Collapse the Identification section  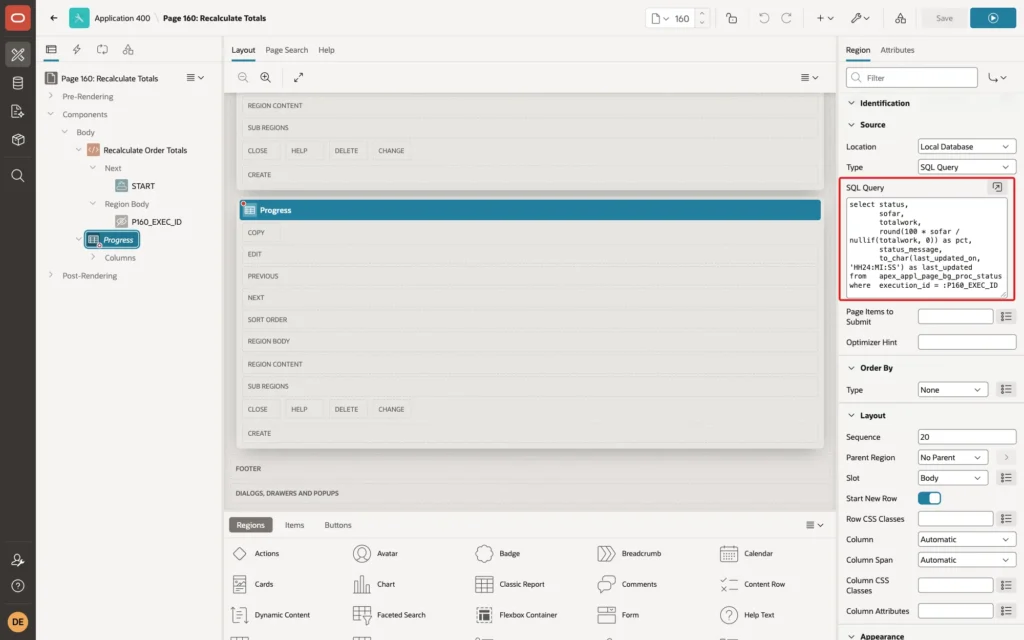[x=851, y=103]
